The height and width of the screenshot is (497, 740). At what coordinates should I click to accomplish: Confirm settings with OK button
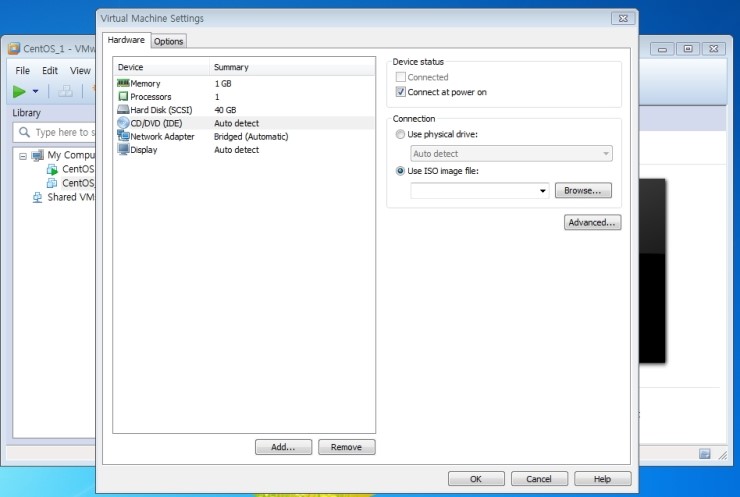tap(476, 479)
